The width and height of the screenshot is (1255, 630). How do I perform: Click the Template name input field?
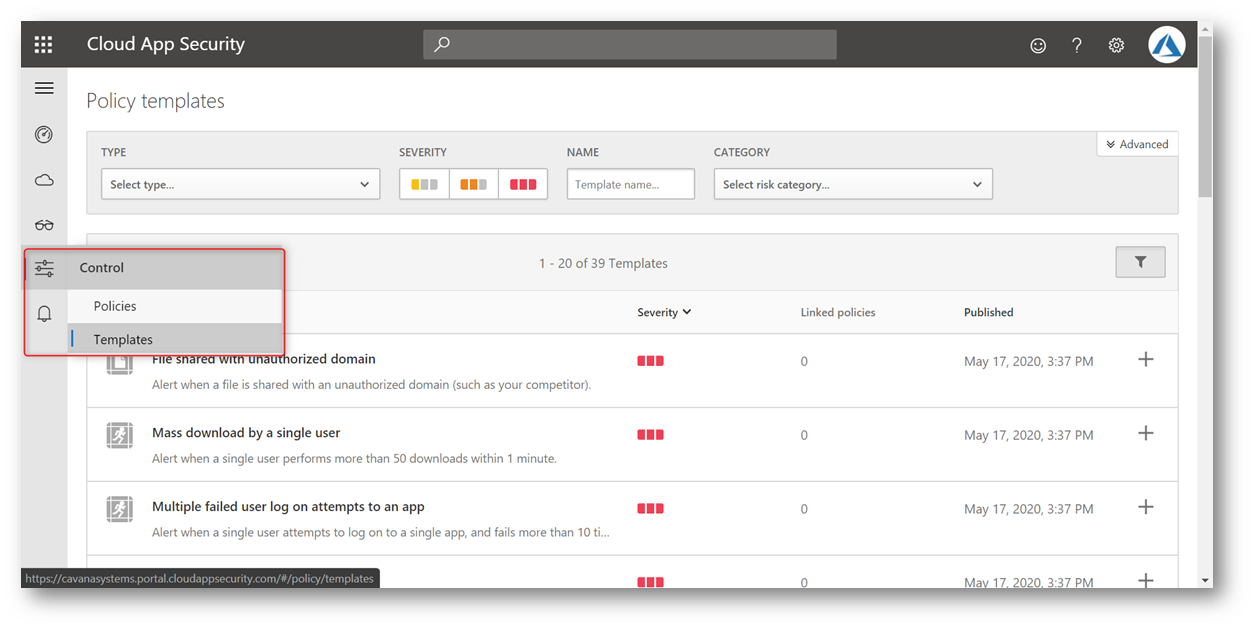[631, 184]
